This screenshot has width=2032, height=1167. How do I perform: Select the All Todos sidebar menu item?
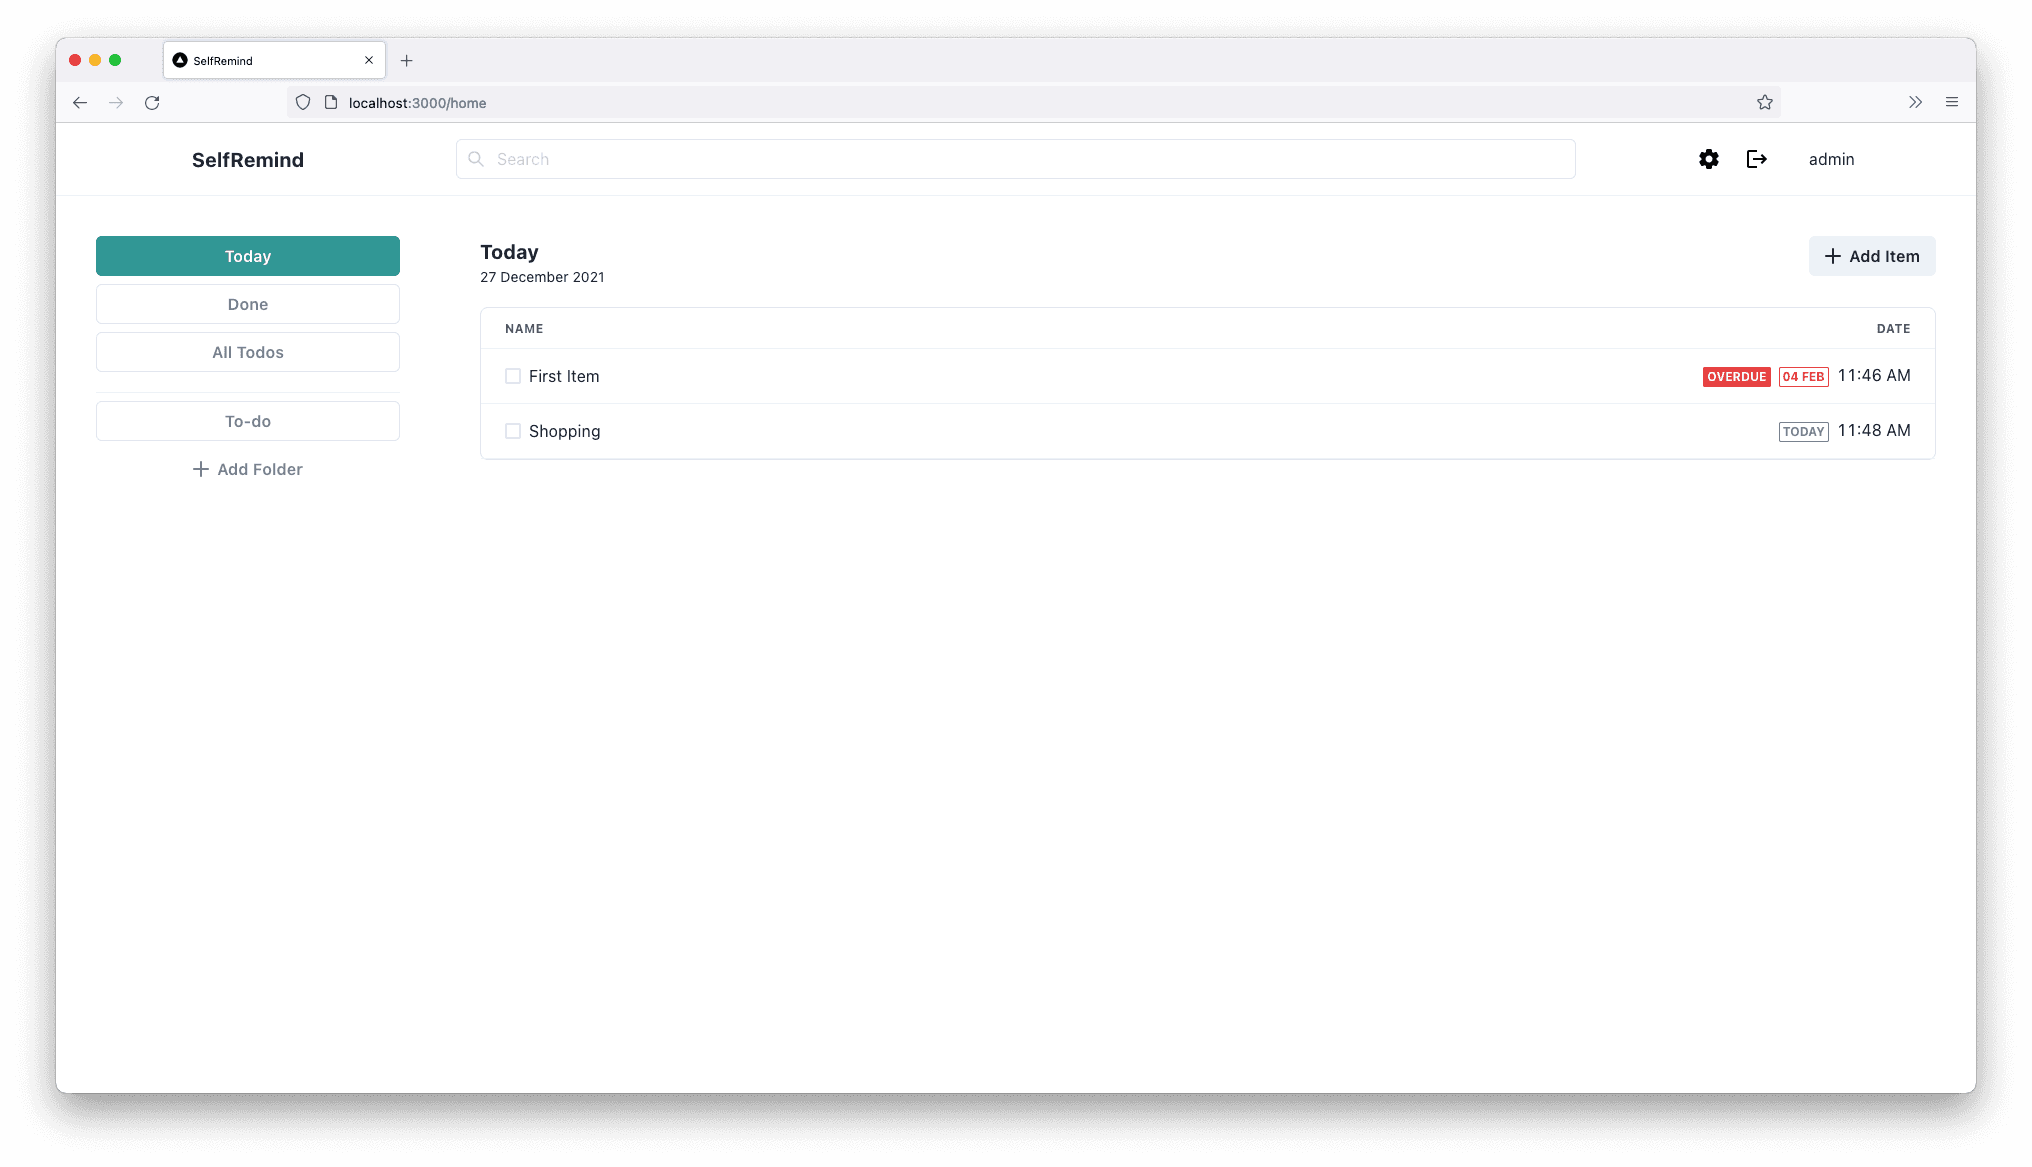[247, 352]
